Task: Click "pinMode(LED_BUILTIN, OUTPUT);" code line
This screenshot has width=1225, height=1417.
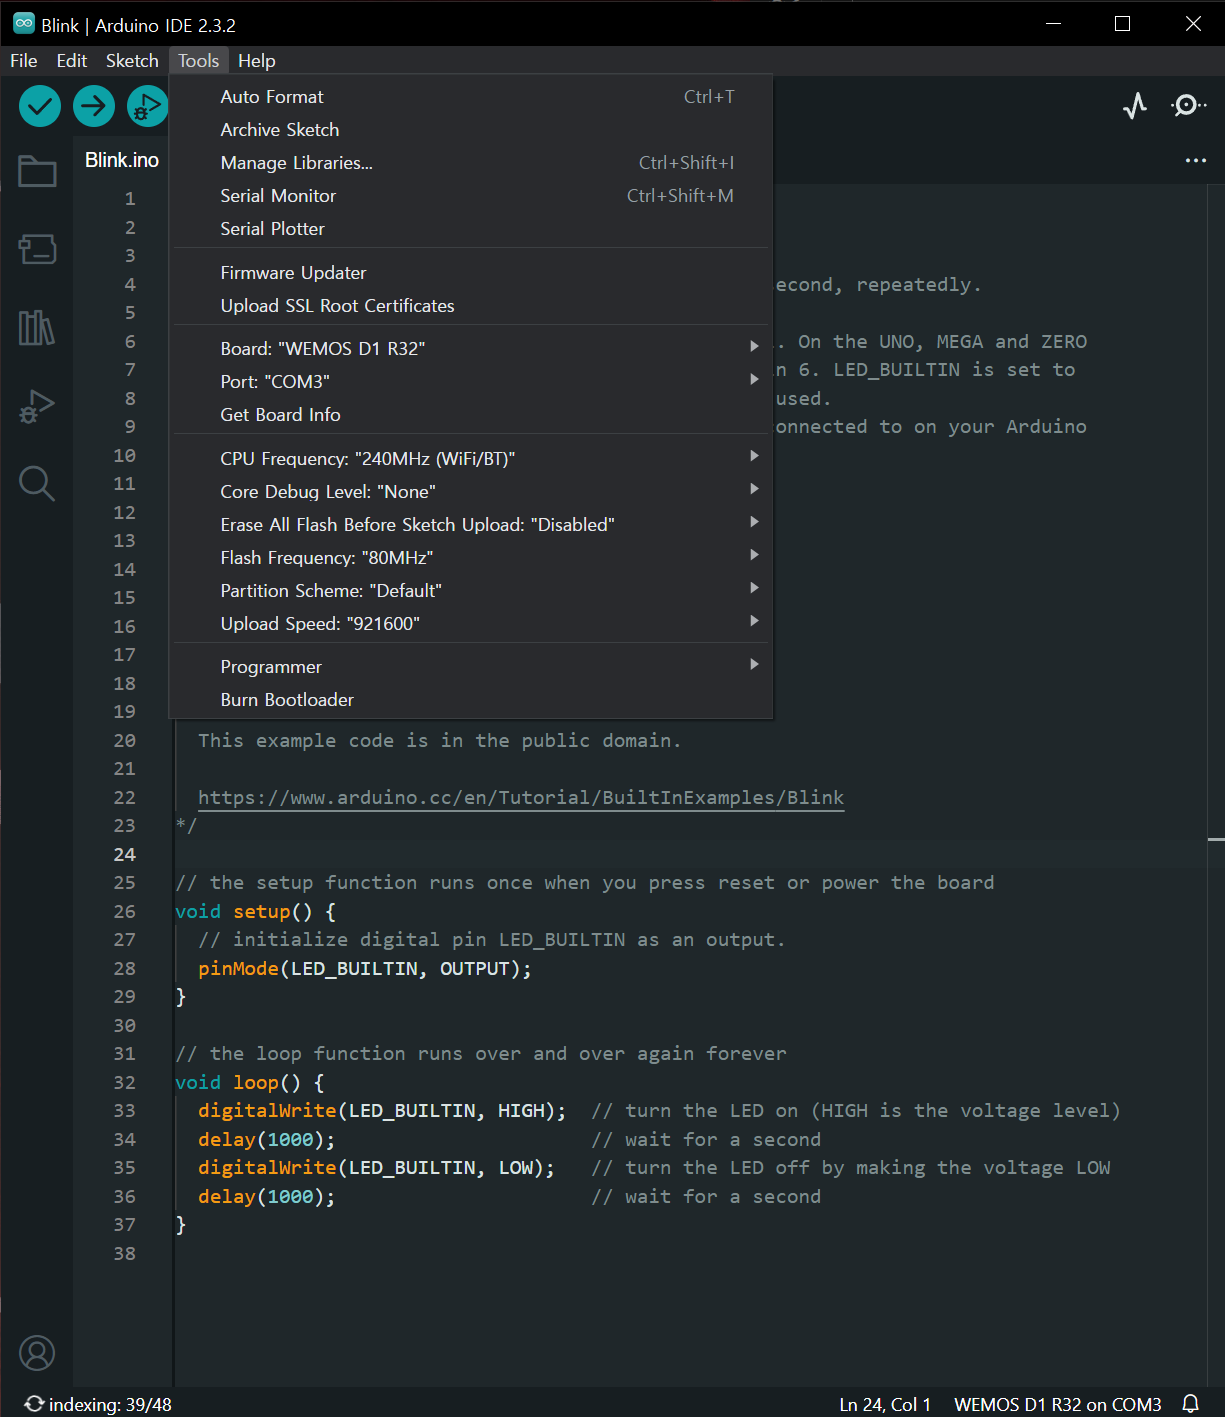Action: tap(365, 968)
